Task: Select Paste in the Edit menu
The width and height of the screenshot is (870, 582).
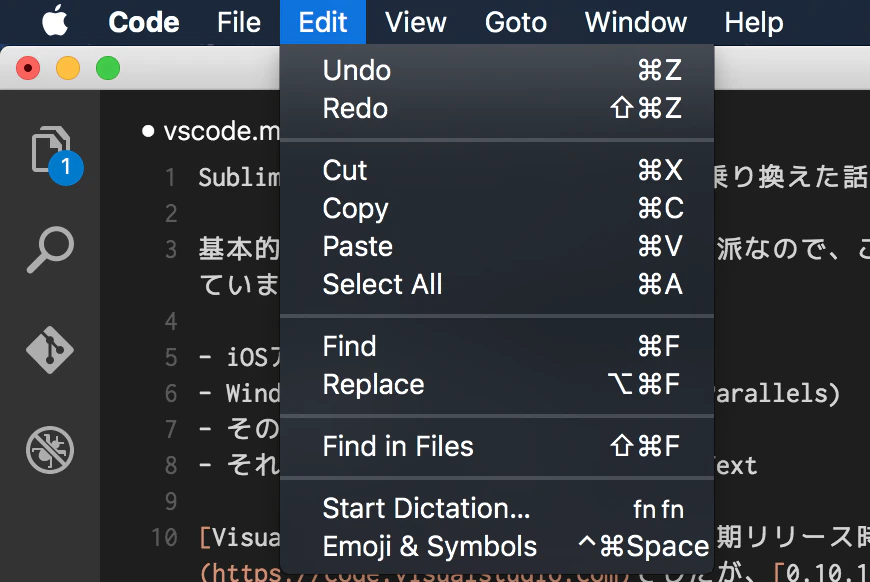Action: point(497,246)
